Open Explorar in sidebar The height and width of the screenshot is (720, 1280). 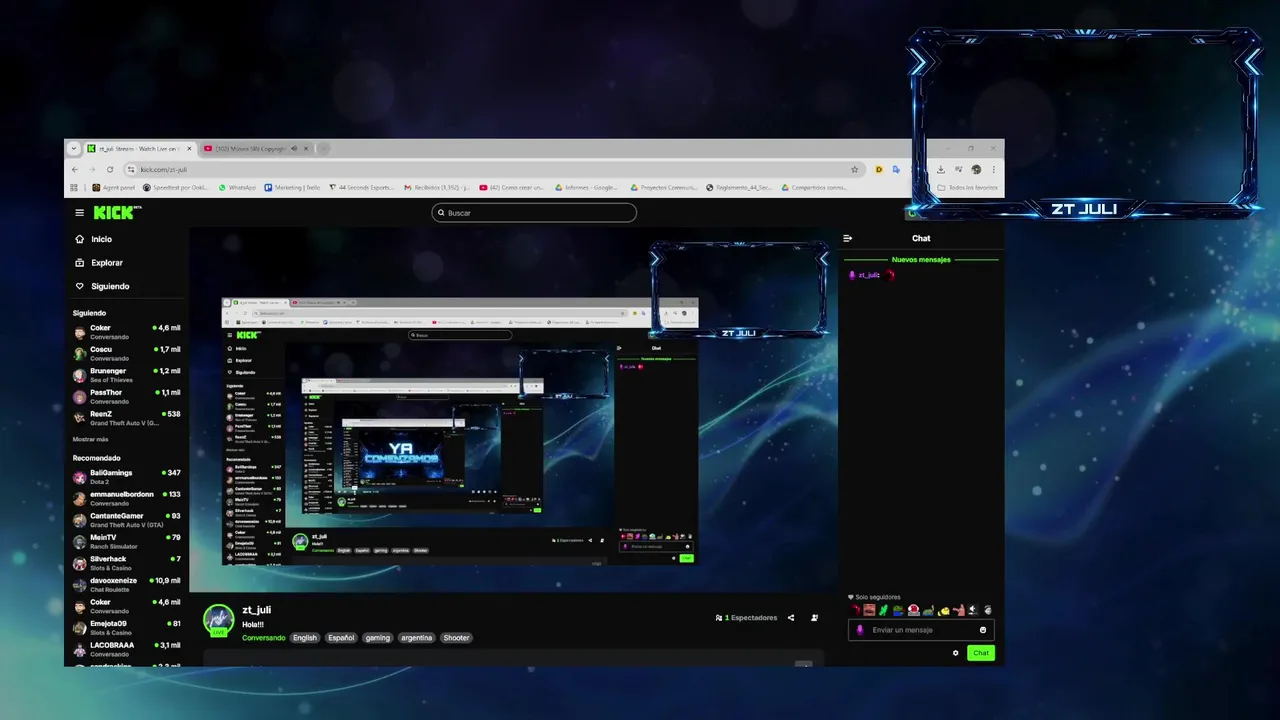[99, 263]
